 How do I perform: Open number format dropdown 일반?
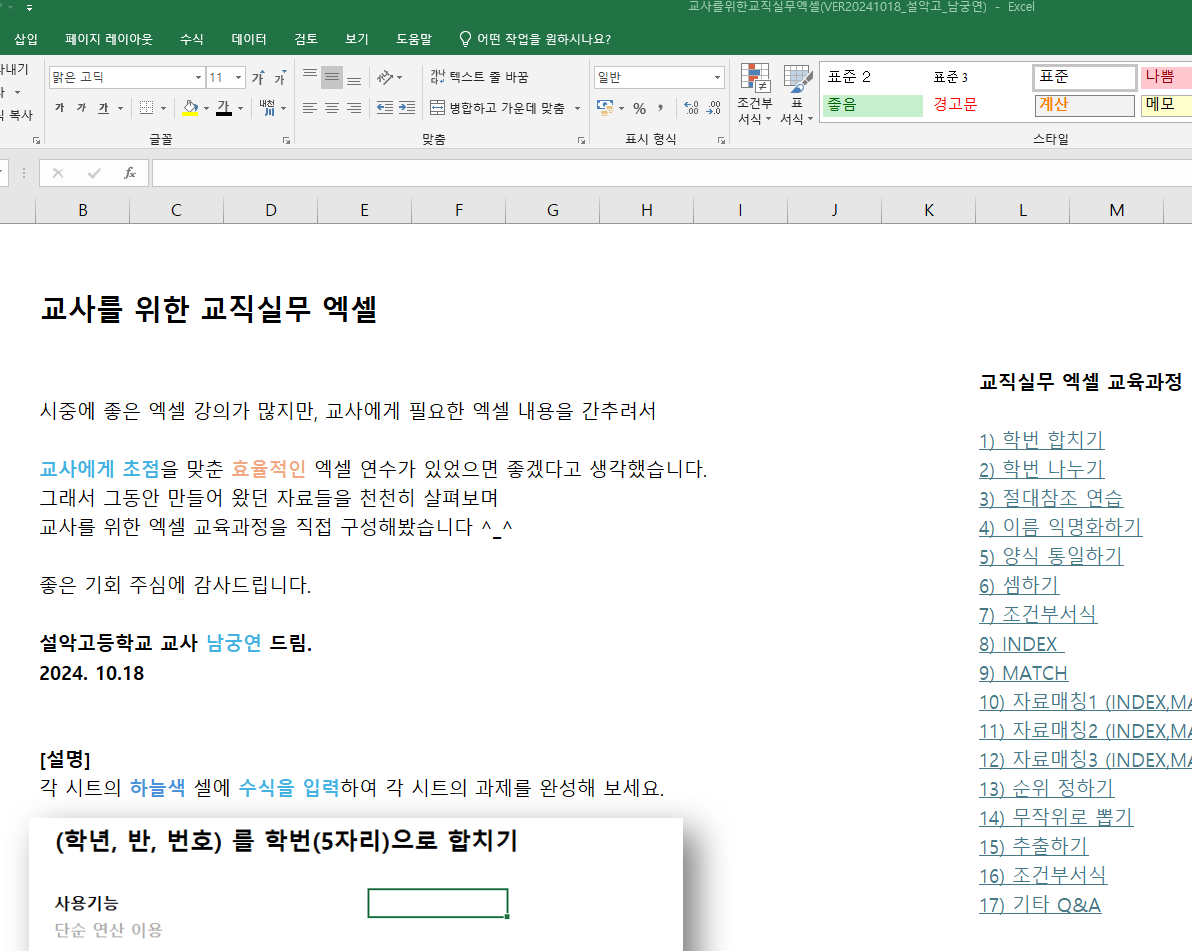click(x=658, y=78)
